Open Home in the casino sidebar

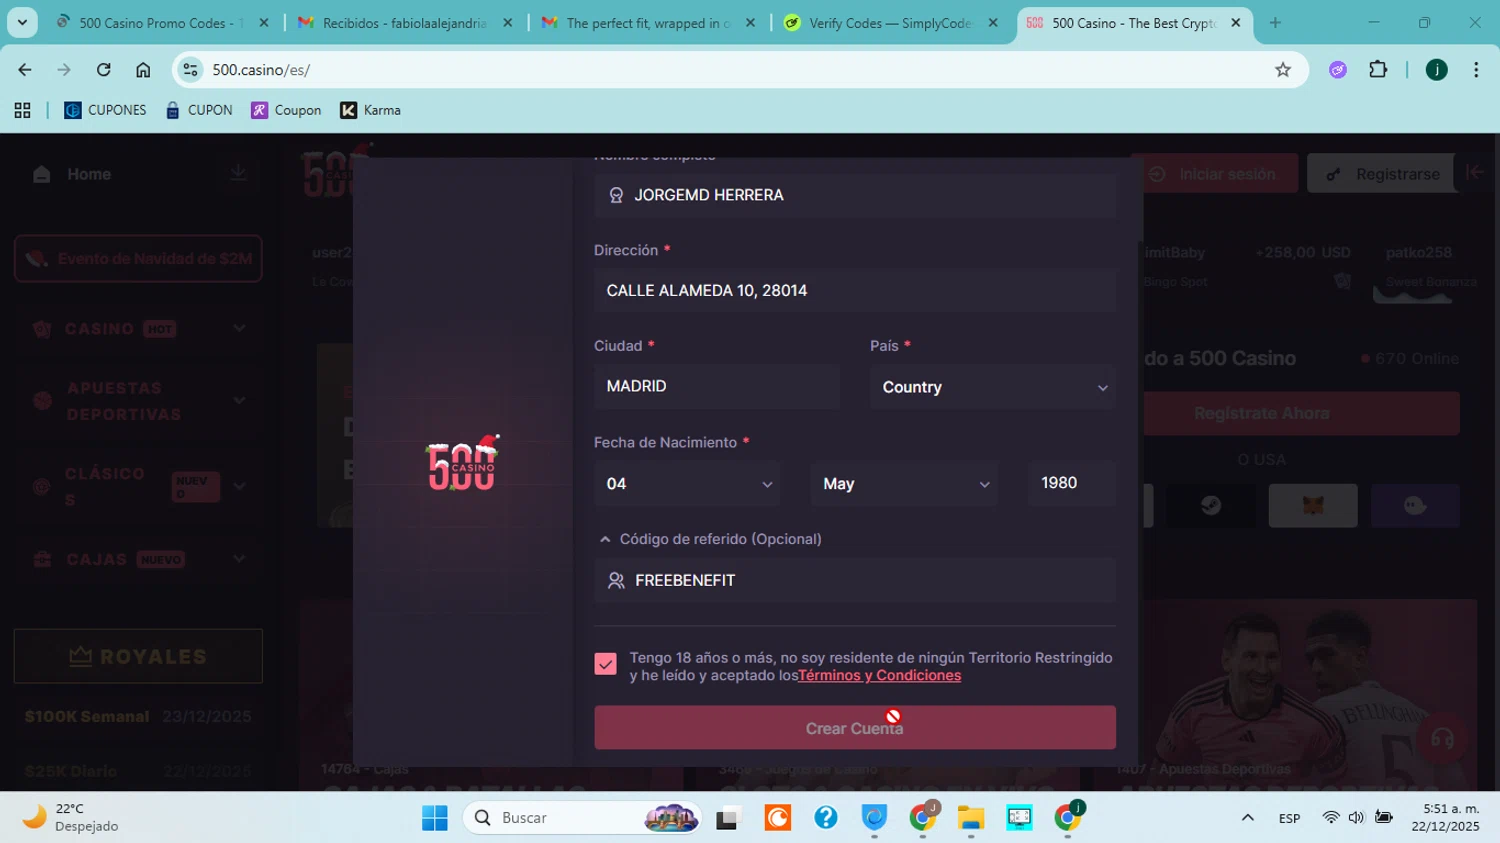[x=89, y=174]
